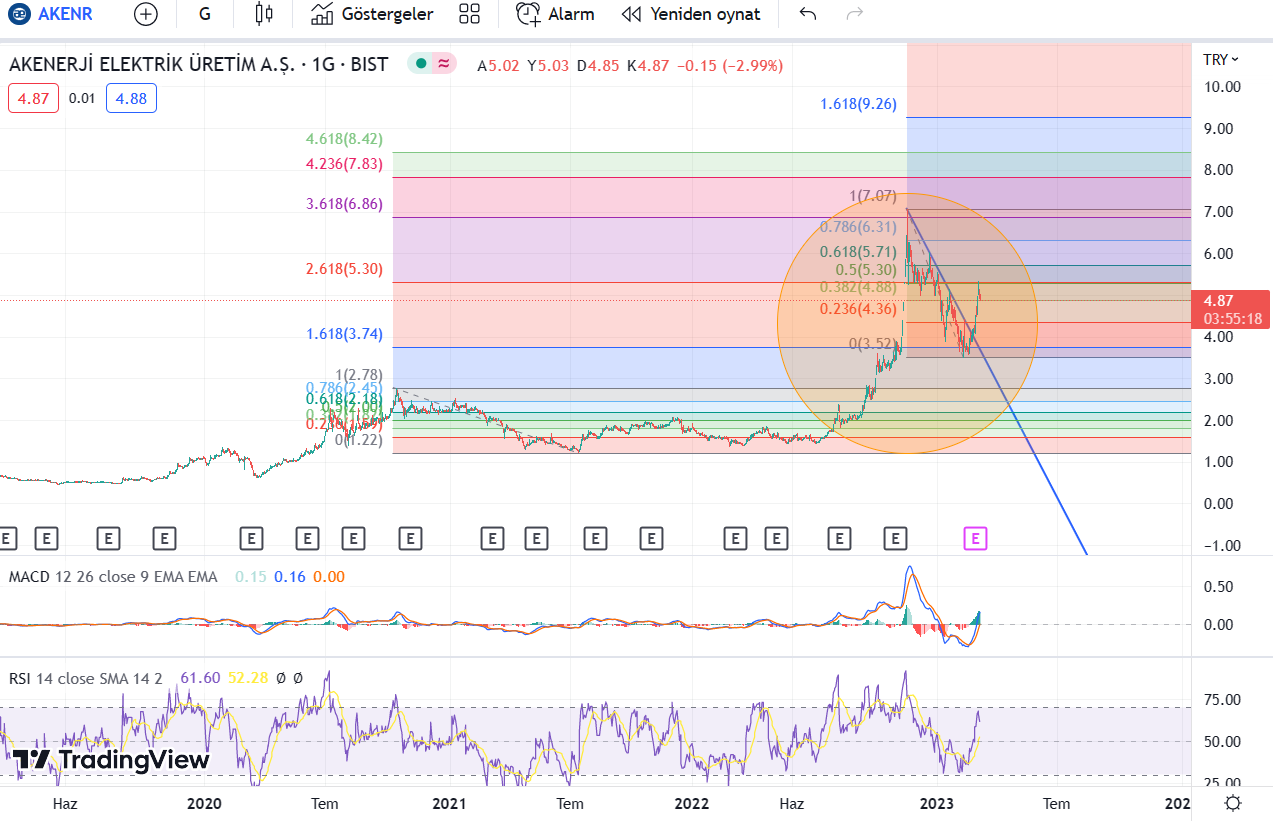The height and width of the screenshot is (822, 1273).
Task: Click the red approximate-sign data status icon
Action: pos(443,64)
